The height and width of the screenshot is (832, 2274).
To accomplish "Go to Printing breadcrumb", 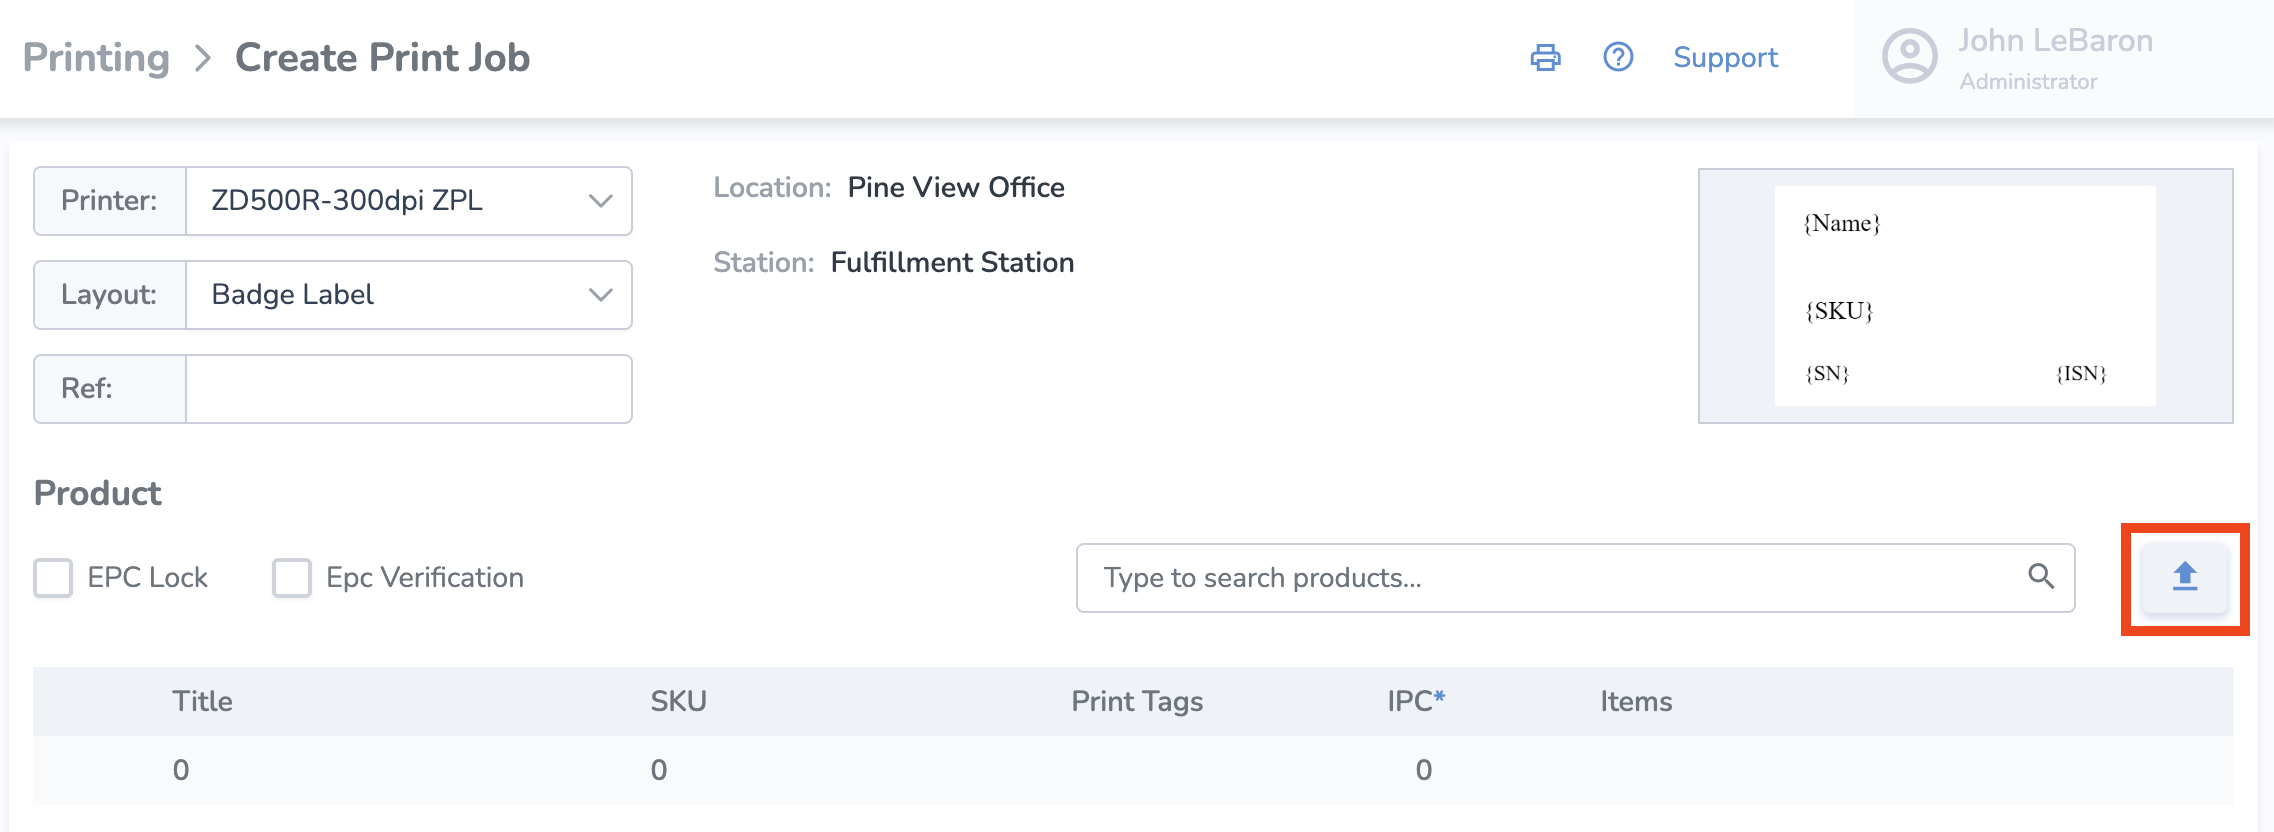I will point(96,58).
